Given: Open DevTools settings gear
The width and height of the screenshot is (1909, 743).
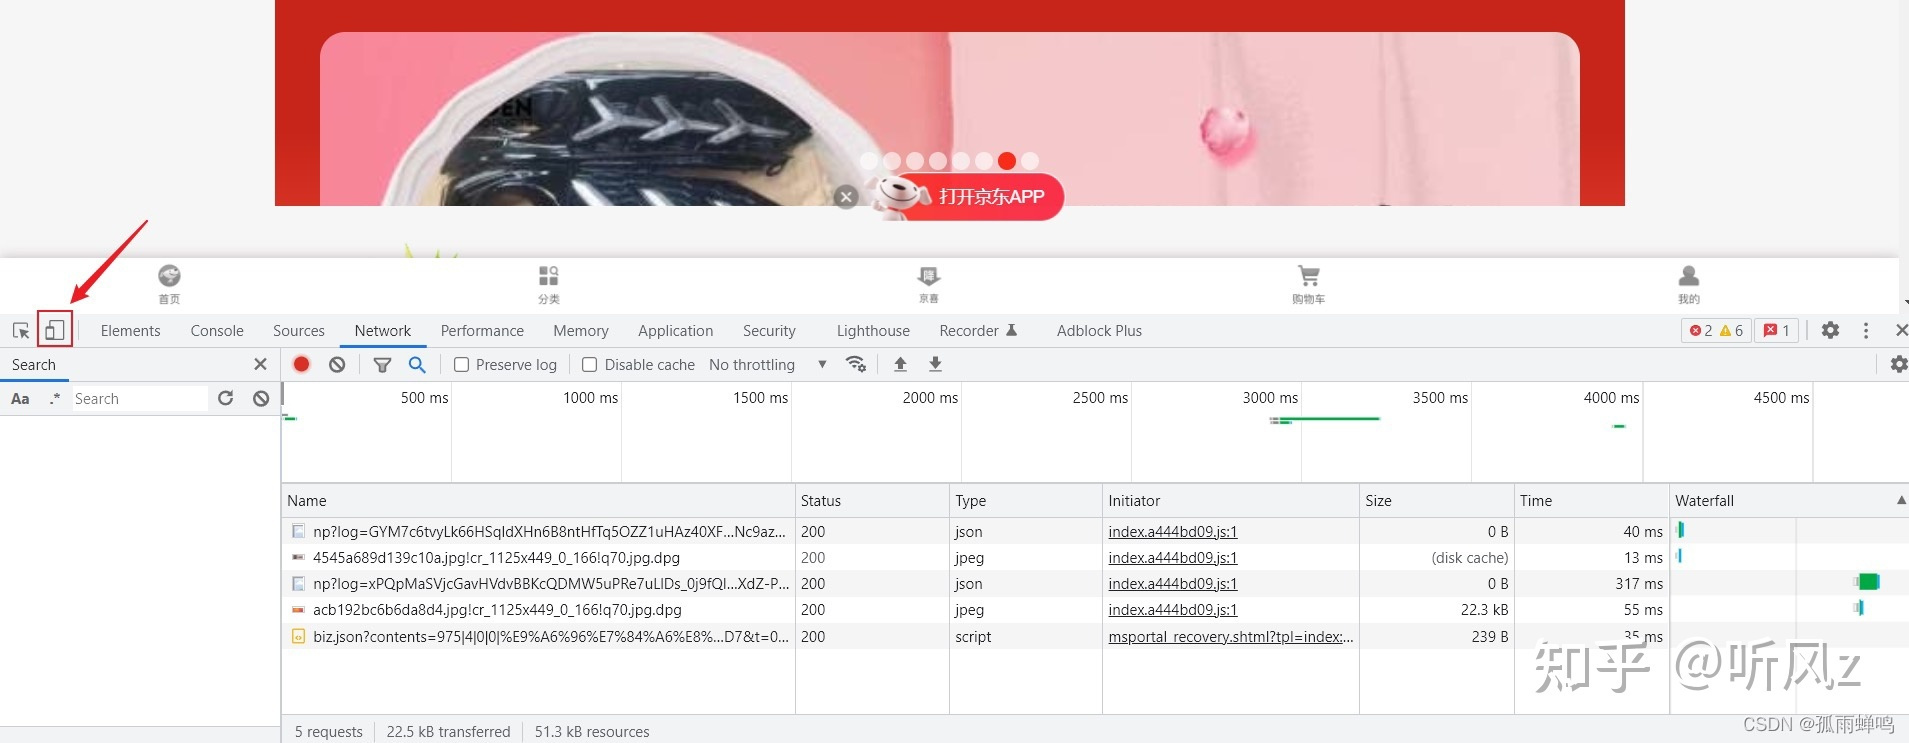Looking at the screenshot, I should 1830,330.
